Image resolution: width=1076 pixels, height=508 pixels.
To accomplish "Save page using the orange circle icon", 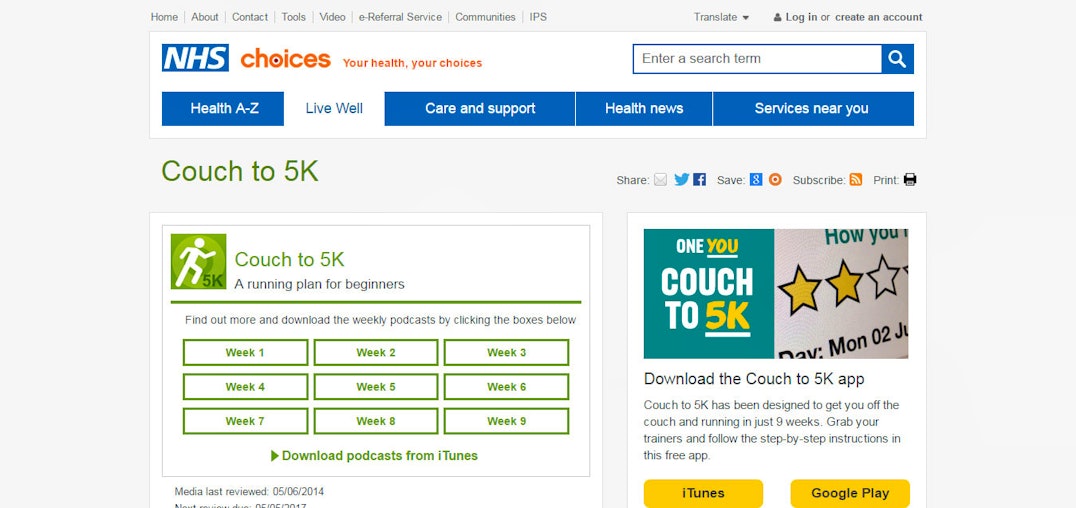I will point(775,180).
